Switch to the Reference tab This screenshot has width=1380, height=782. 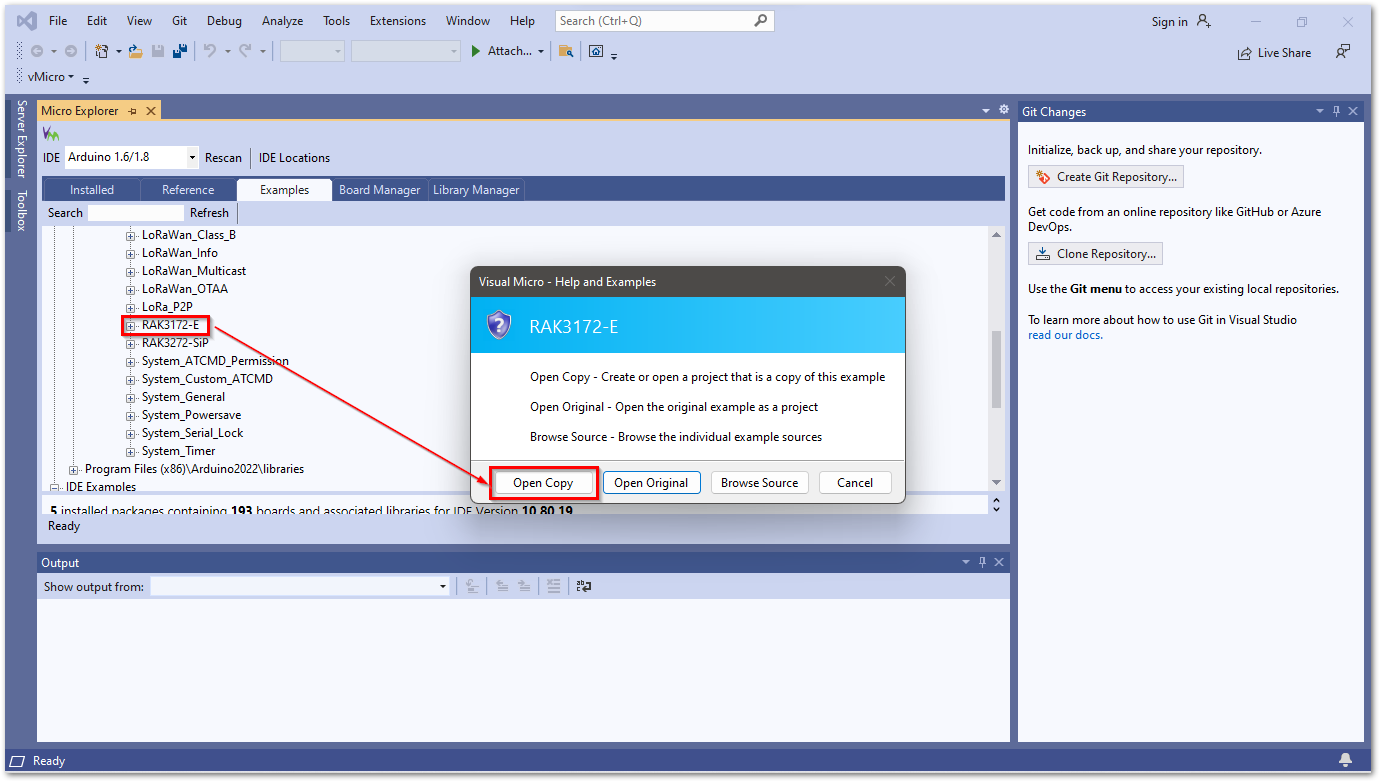188,190
